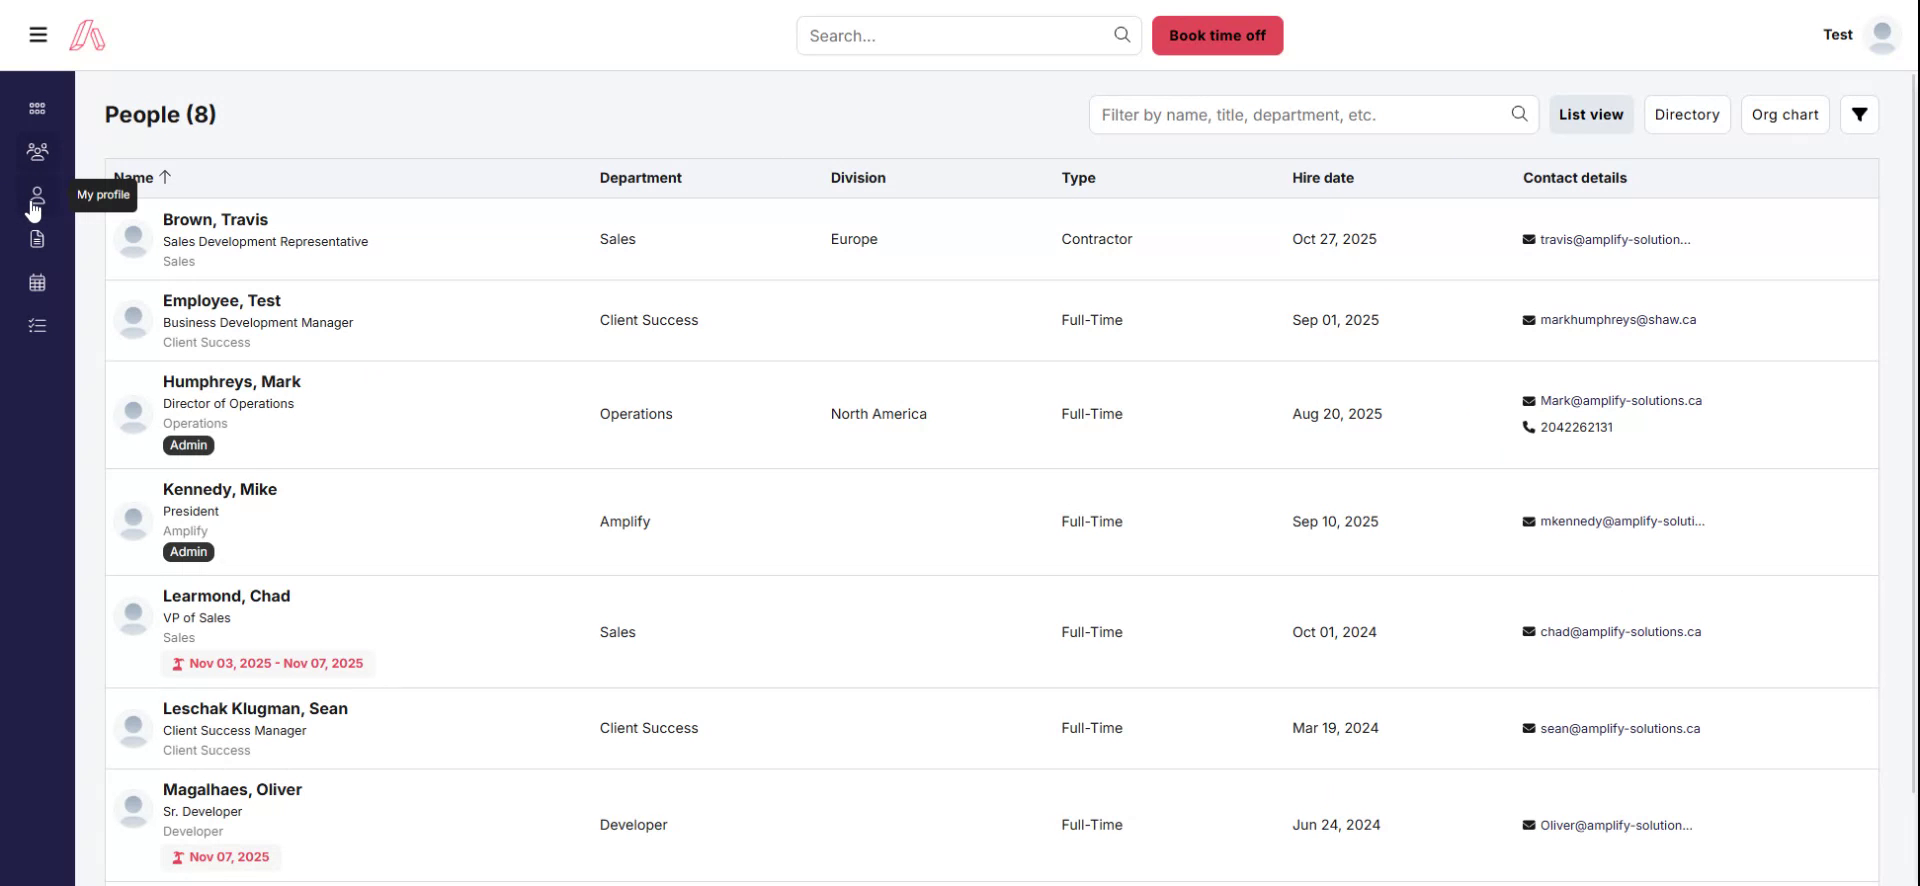
Task: Open Leschak Klugman, Sean profile
Action: coord(255,709)
